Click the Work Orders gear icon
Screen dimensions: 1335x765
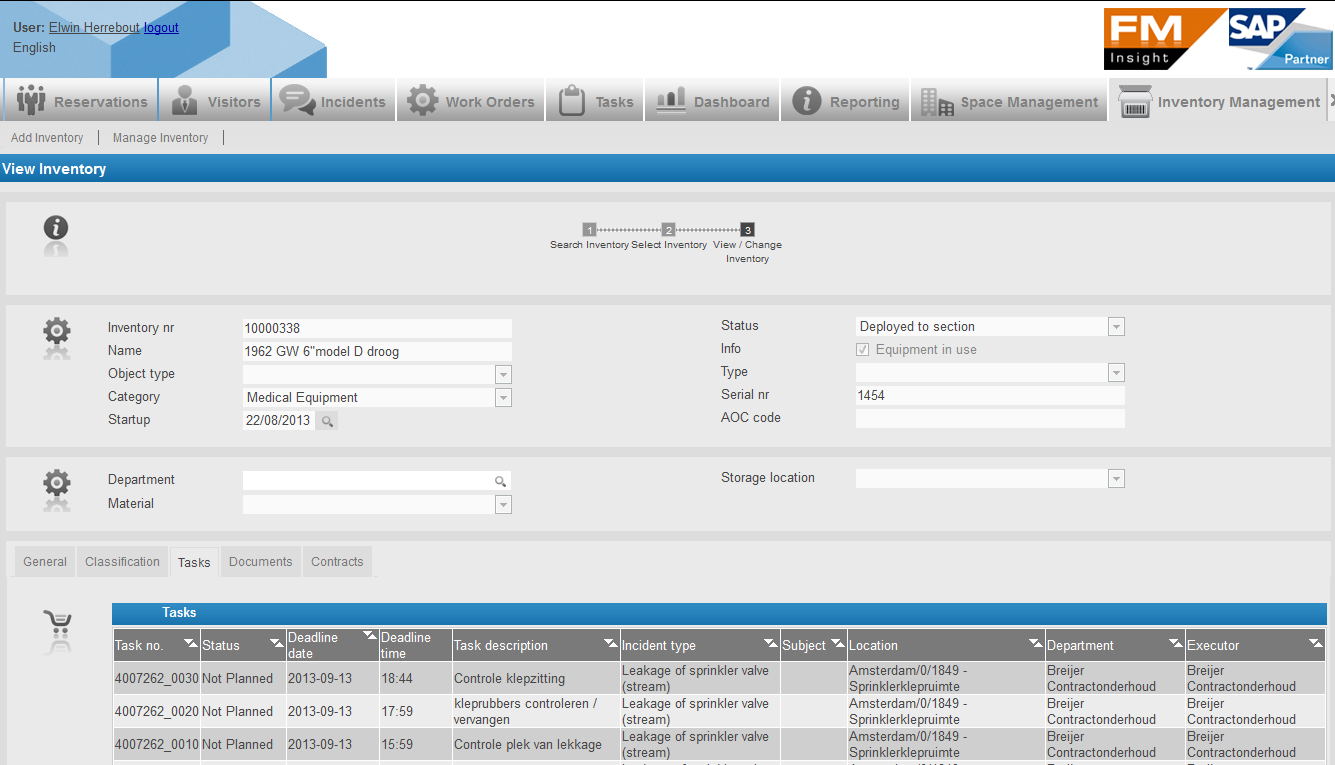(423, 101)
